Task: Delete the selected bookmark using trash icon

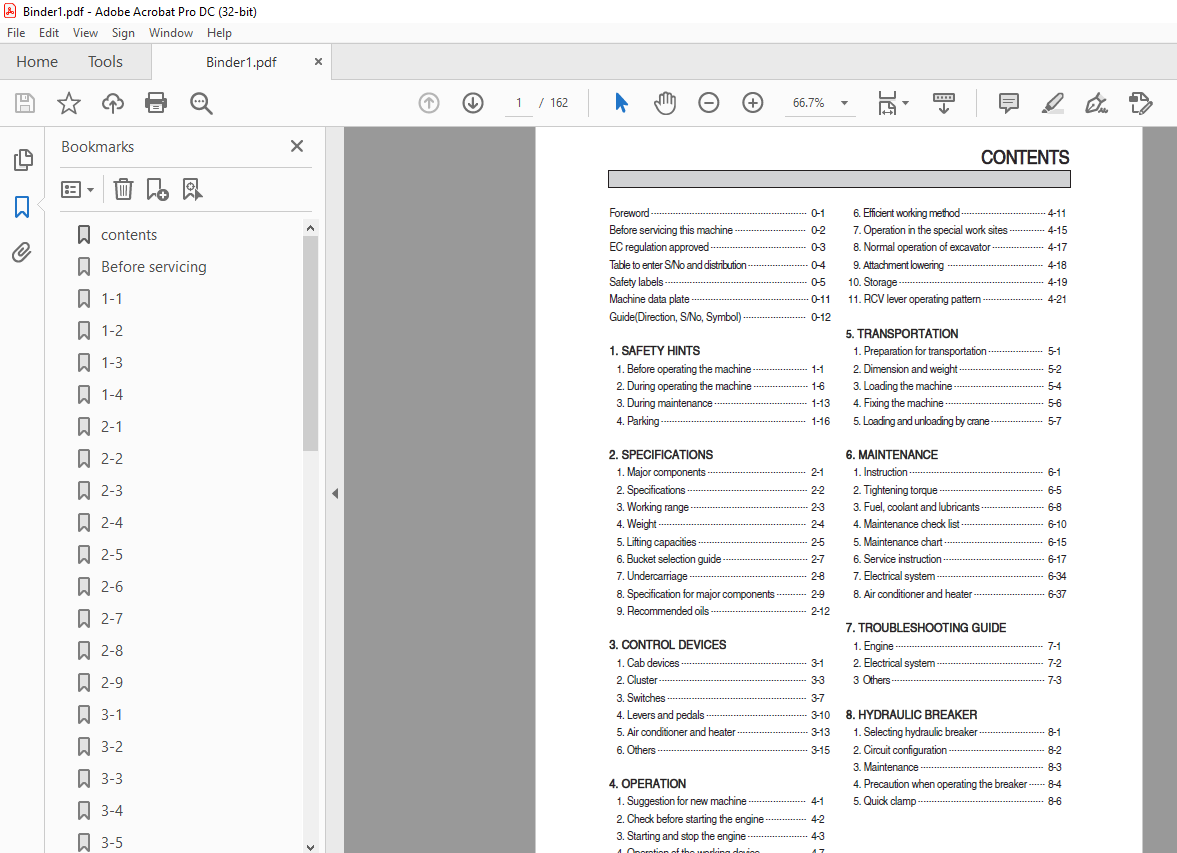Action: pyautogui.click(x=123, y=189)
